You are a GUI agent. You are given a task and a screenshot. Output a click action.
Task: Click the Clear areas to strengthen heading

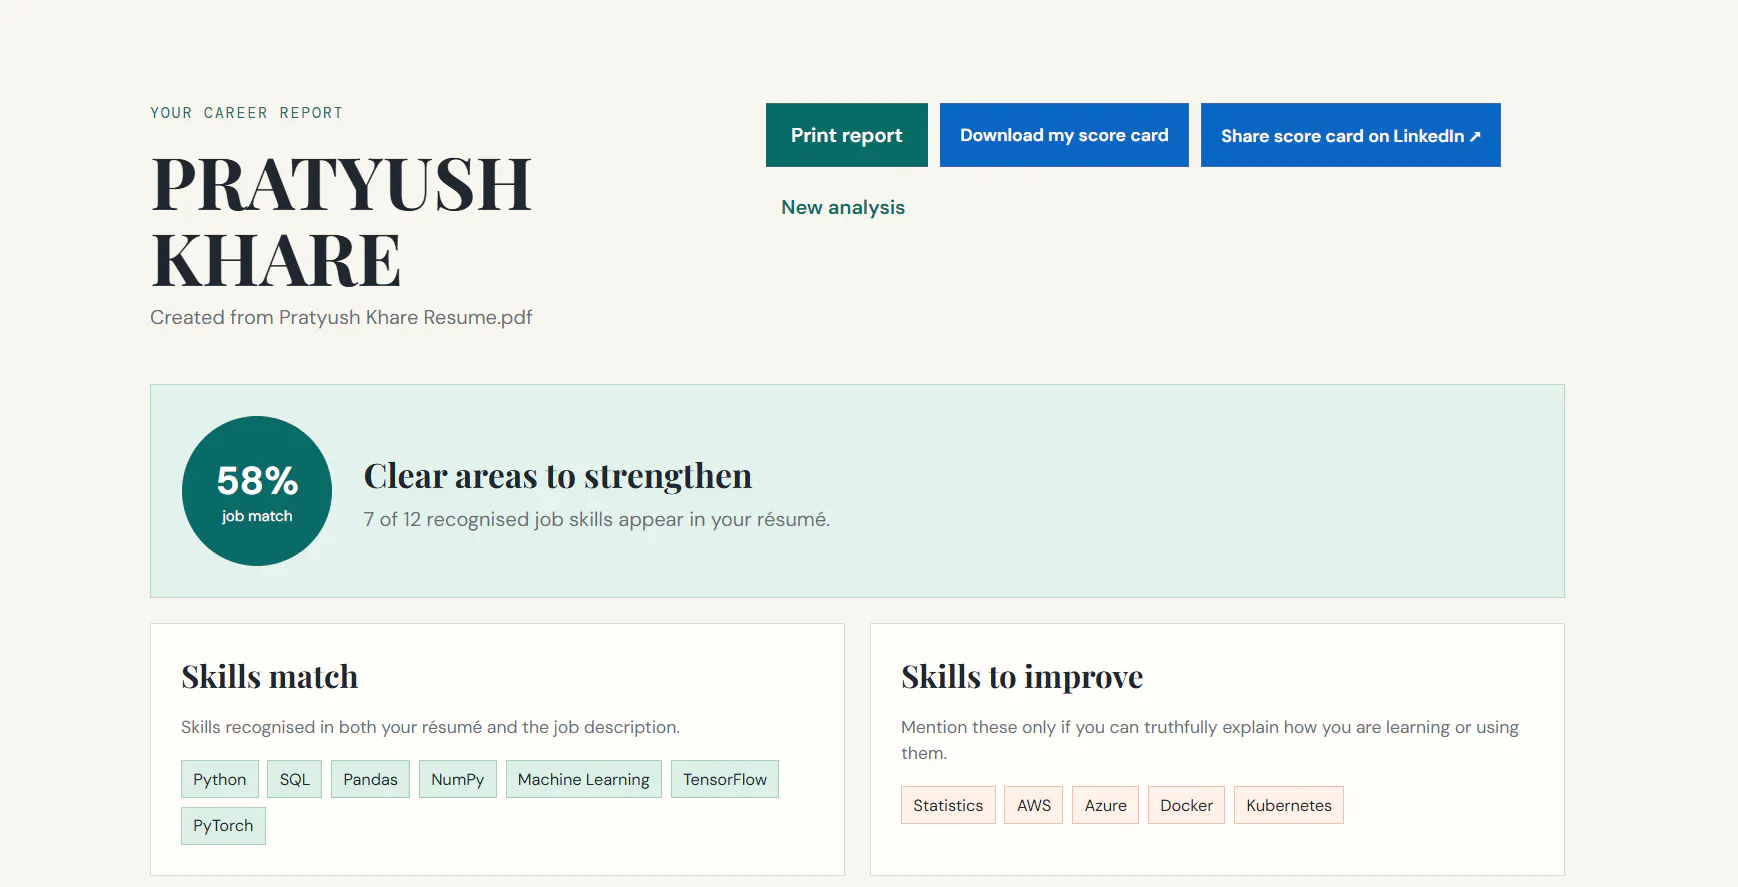pos(558,476)
